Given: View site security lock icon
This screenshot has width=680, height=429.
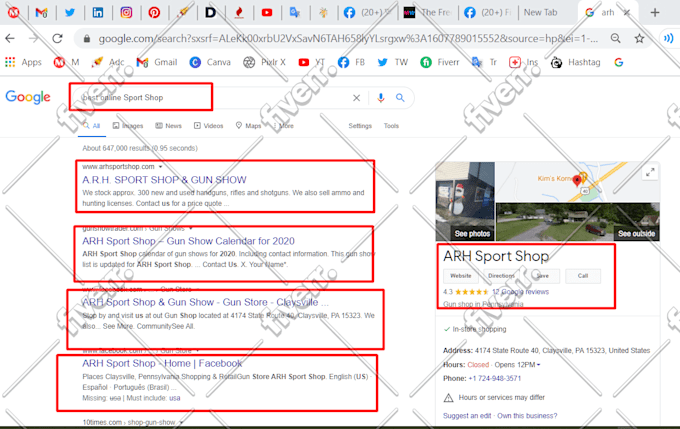Looking at the screenshot, I should tap(87, 39).
